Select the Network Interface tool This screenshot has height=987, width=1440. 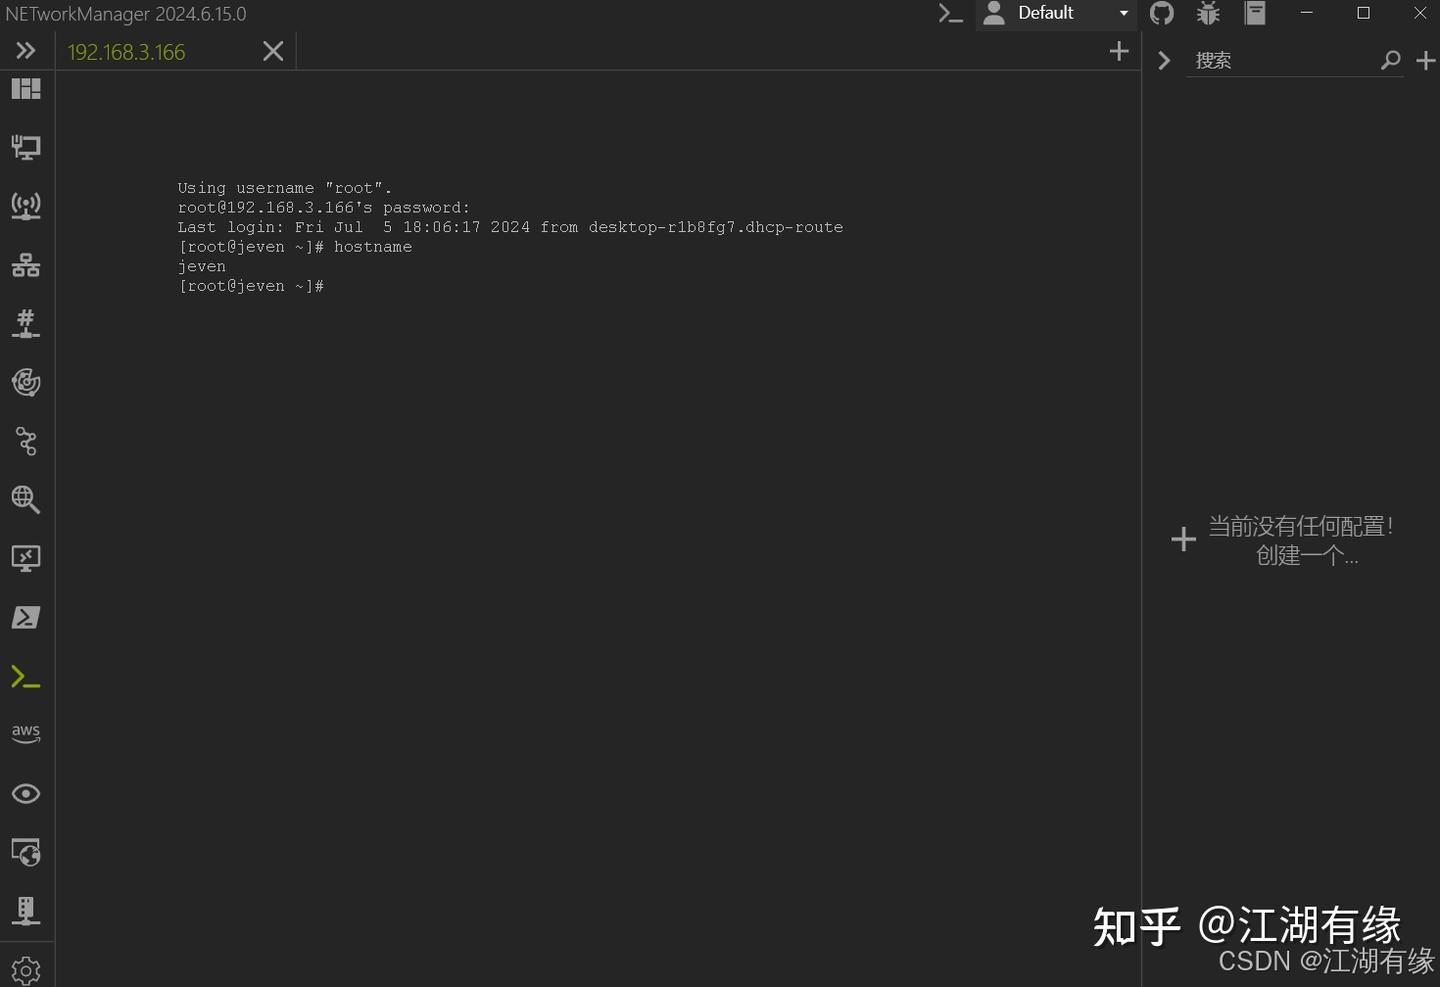(25, 147)
